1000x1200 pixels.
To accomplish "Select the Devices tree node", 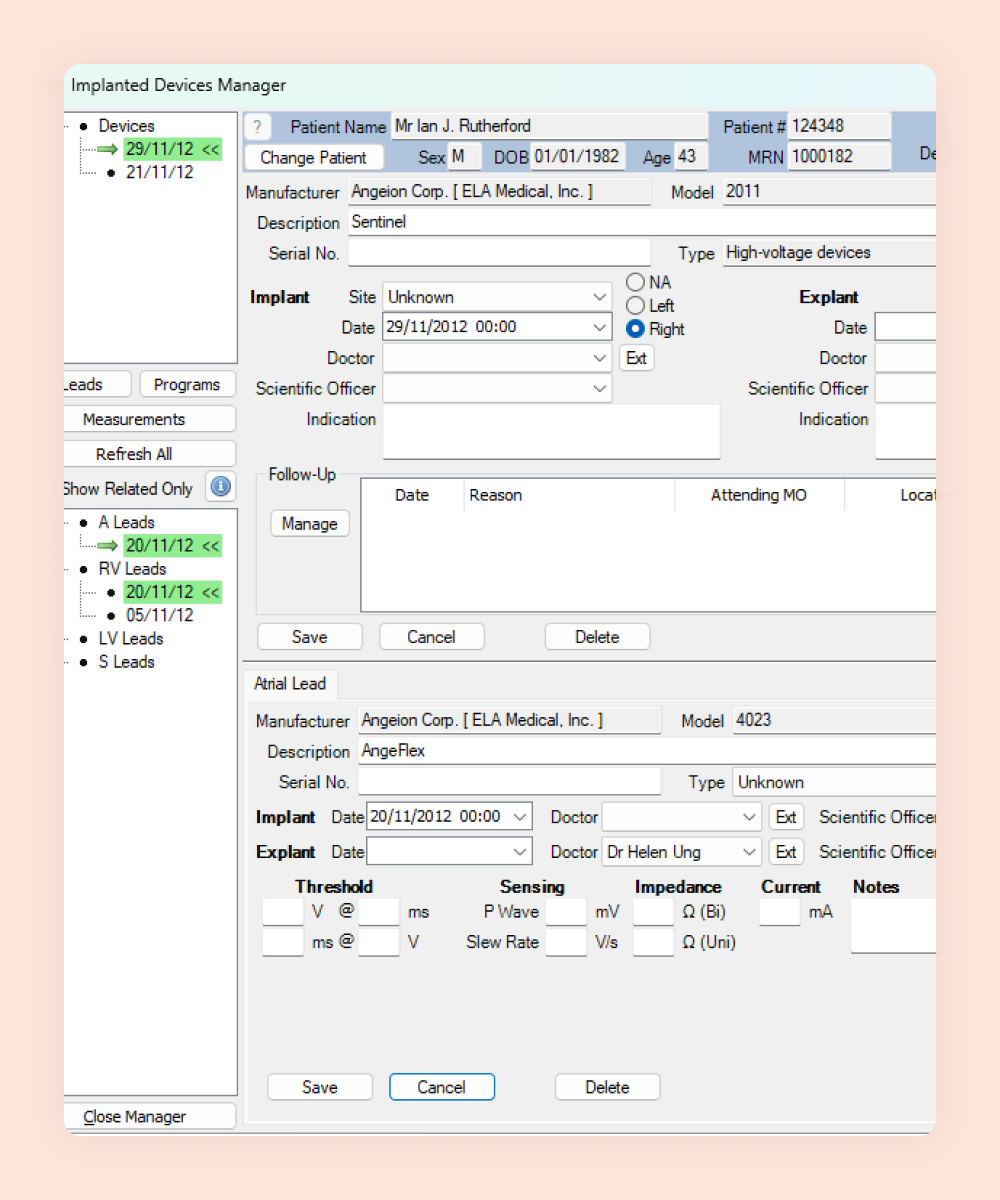I will pyautogui.click(x=127, y=126).
